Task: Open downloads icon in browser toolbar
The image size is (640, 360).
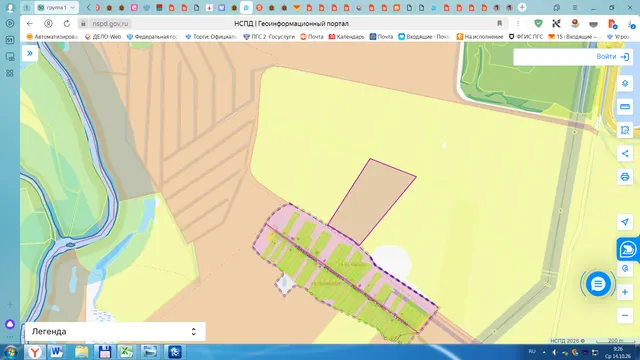Action: [x=631, y=24]
